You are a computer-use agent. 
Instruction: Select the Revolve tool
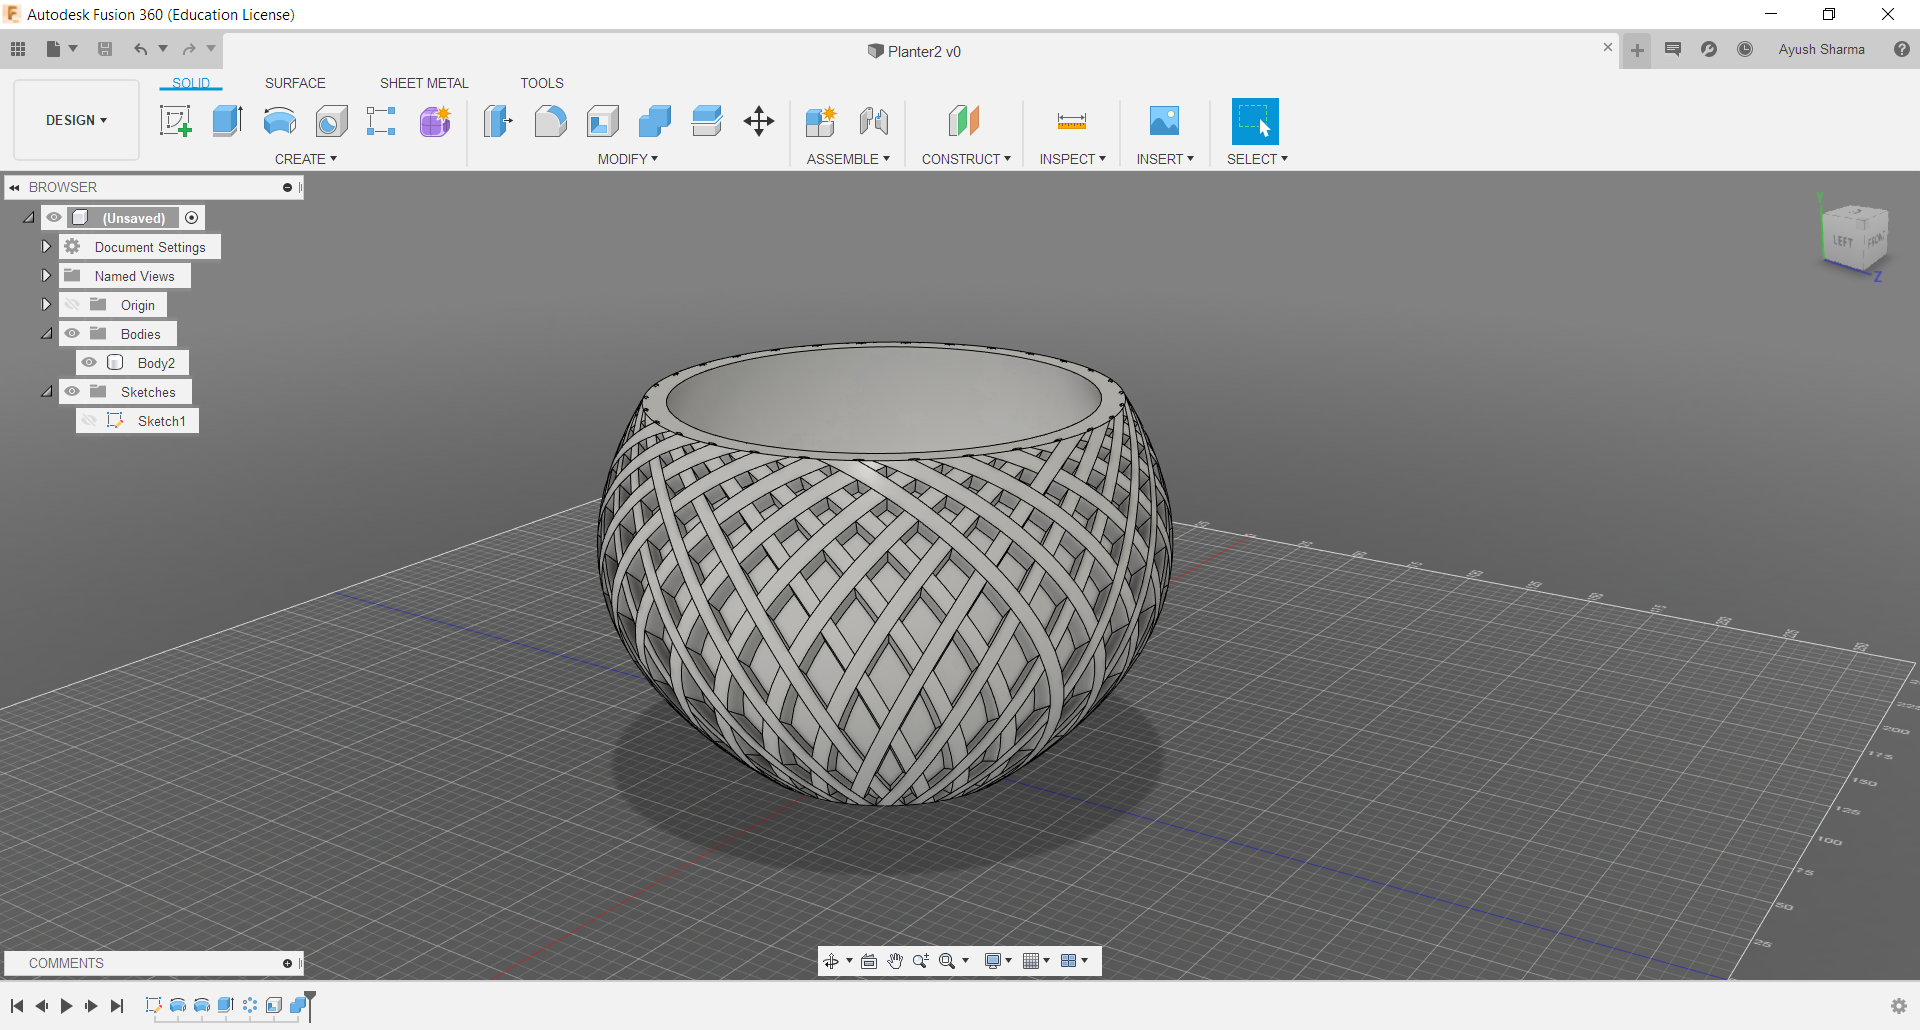coord(279,121)
